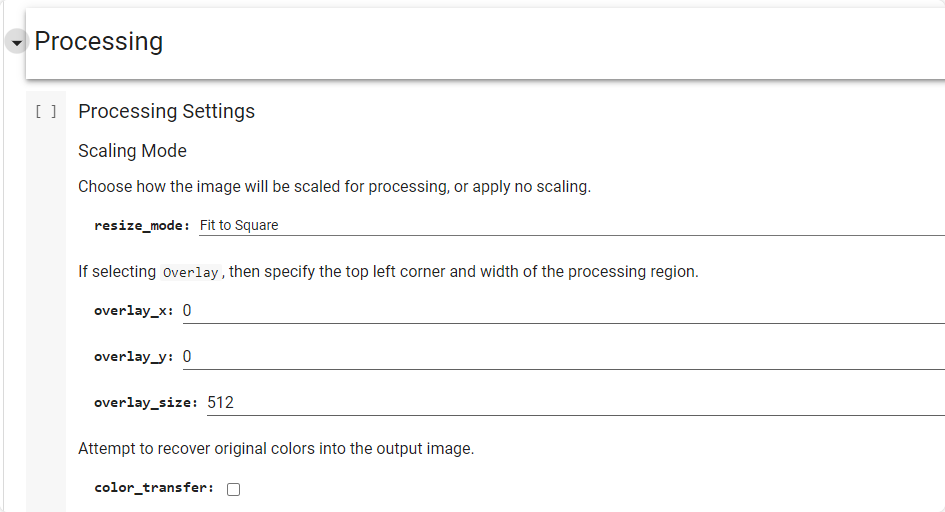Click the 'Choose how the image' description
This screenshot has width=945, height=512.
pyautogui.click(x=334, y=187)
